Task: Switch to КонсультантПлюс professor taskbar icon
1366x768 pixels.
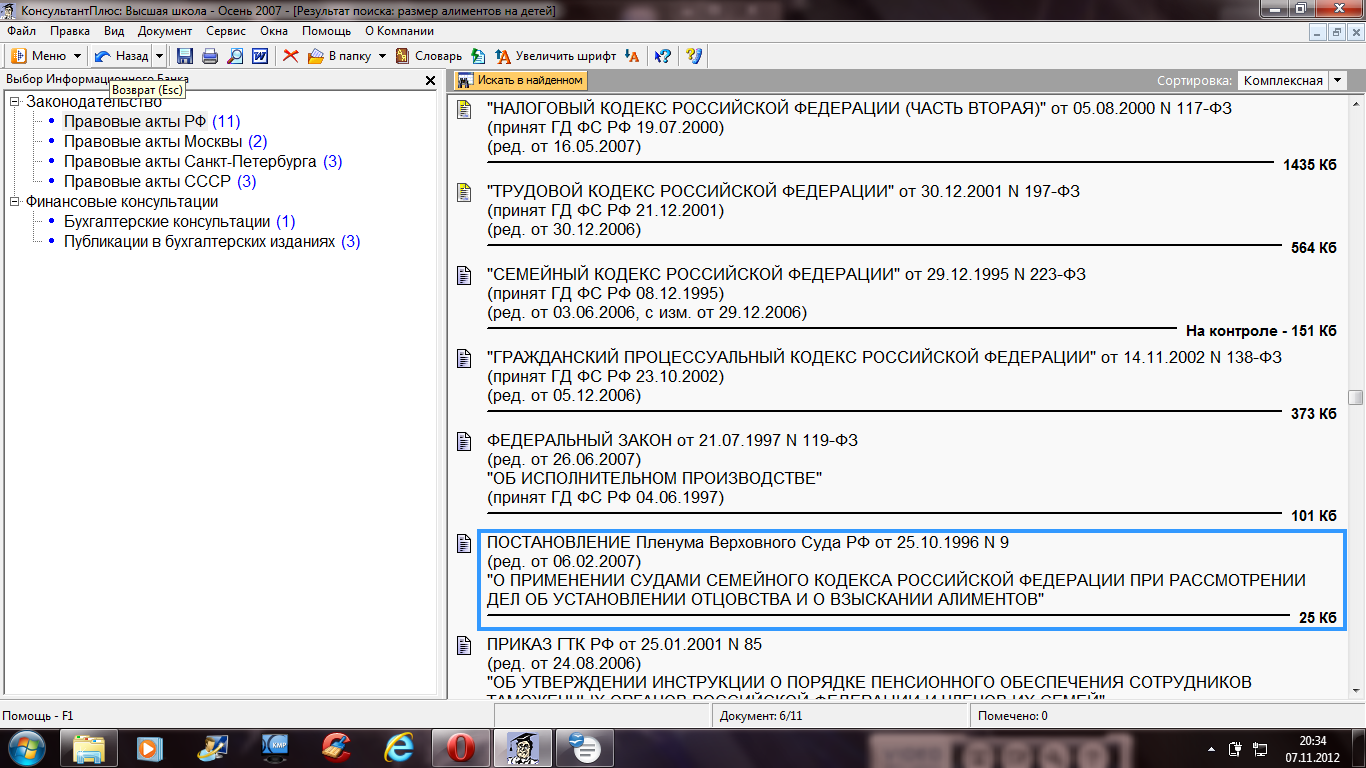Action: pyautogui.click(x=521, y=748)
